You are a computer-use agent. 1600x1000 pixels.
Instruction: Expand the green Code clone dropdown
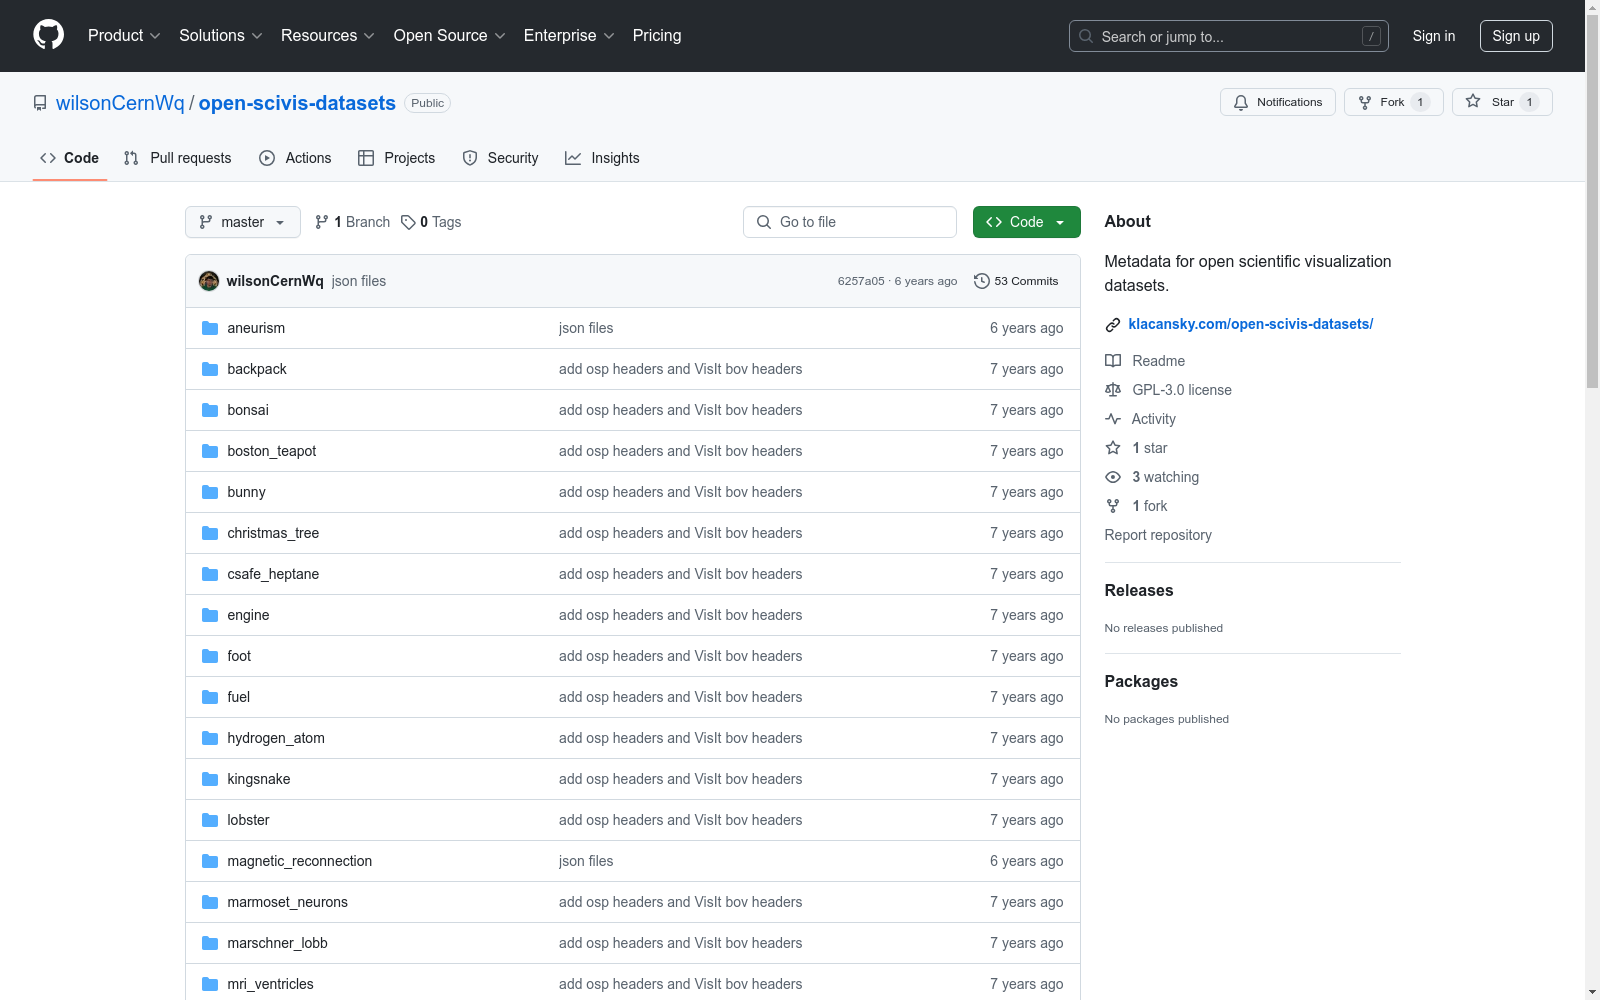tap(1026, 222)
